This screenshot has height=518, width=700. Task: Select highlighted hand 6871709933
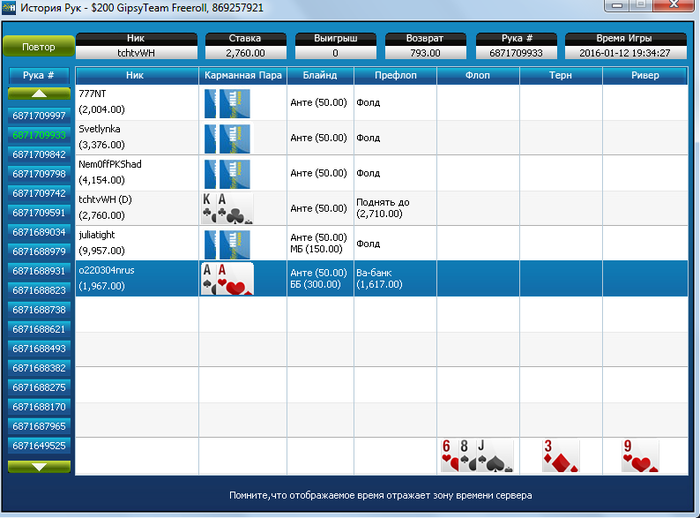click(39, 135)
